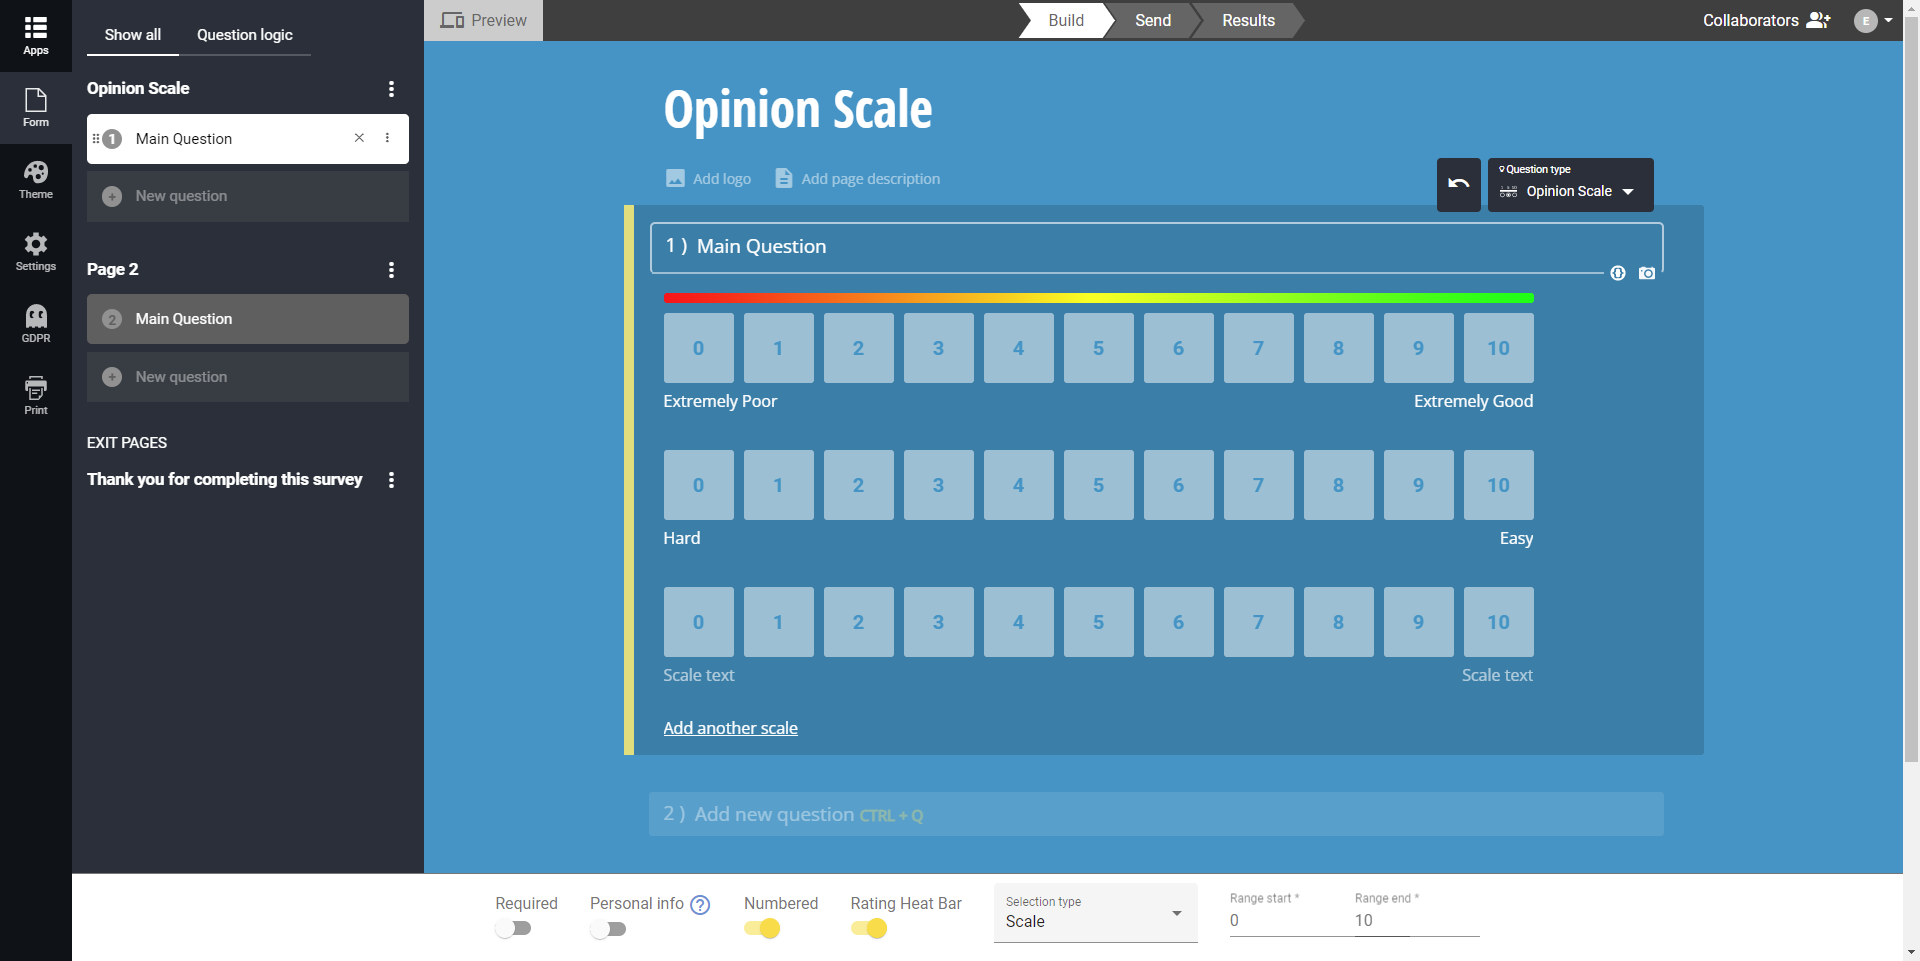Select Main Question item in Opinion Scale page
This screenshot has height=961, width=1920.
[x=248, y=139]
